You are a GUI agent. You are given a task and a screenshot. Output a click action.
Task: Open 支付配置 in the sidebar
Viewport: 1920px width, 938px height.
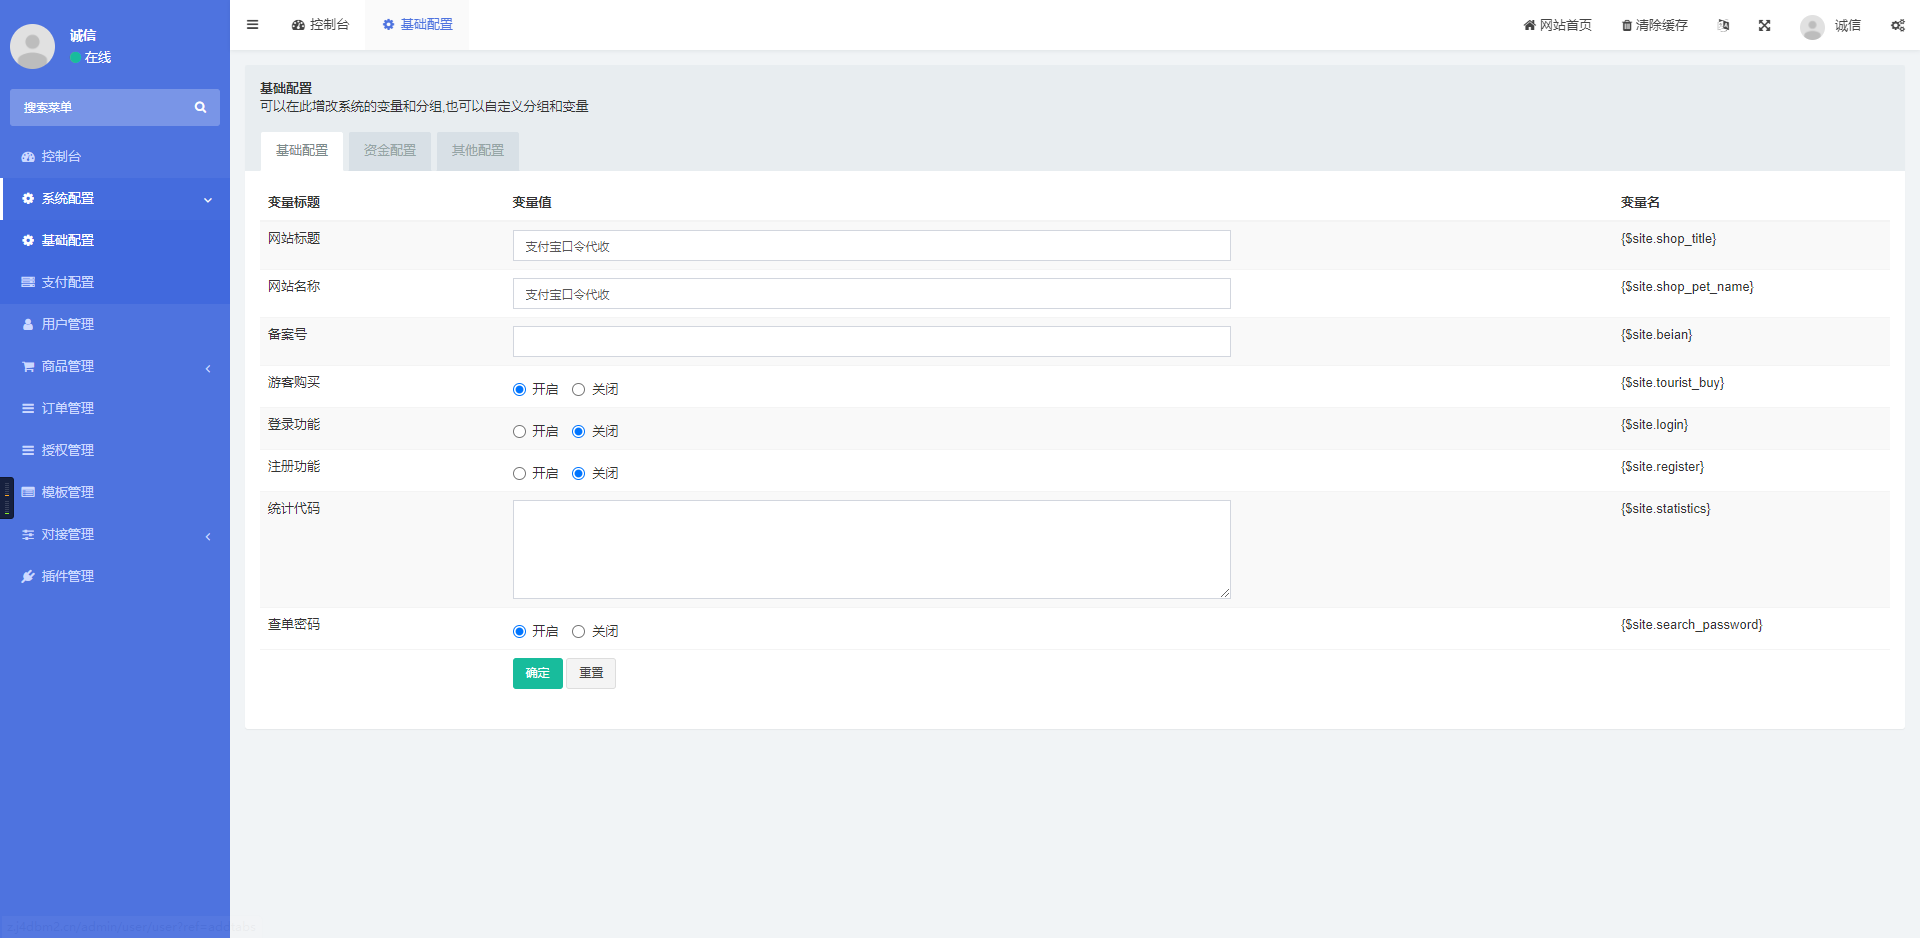tap(115, 283)
